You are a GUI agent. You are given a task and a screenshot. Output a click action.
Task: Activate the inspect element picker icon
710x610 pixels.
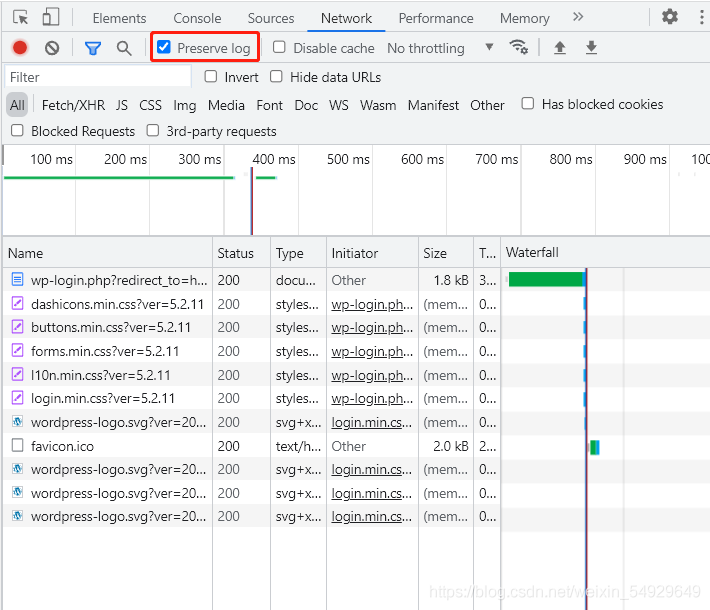pyautogui.click(x=20, y=18)
